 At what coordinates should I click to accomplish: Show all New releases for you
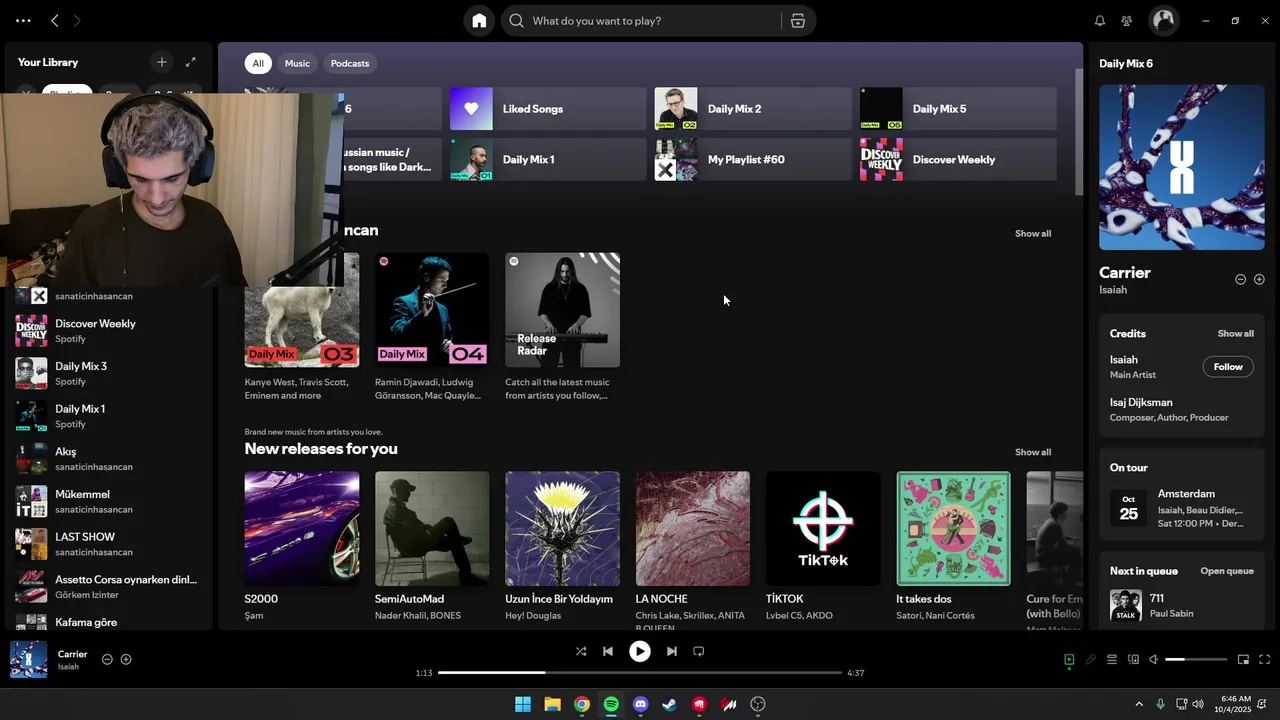click(1033, 452)
